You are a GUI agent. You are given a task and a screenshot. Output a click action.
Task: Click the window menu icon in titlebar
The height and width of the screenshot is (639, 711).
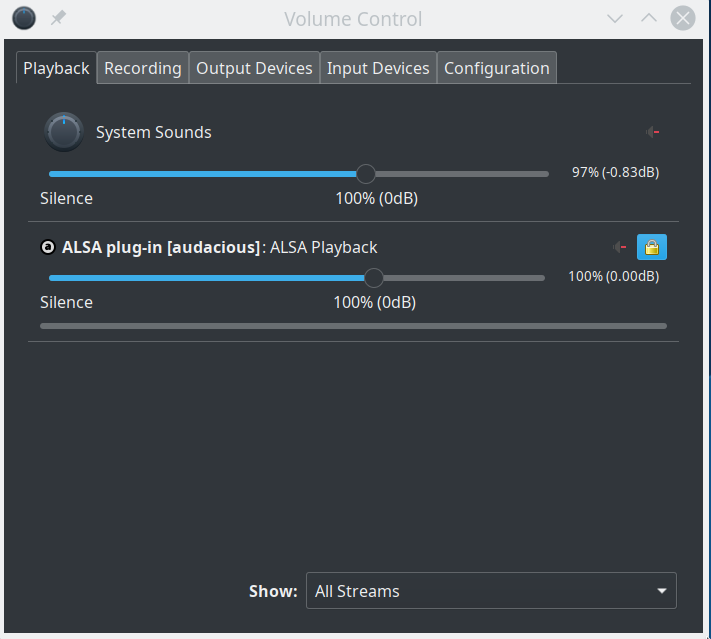(x=24, y=18)
